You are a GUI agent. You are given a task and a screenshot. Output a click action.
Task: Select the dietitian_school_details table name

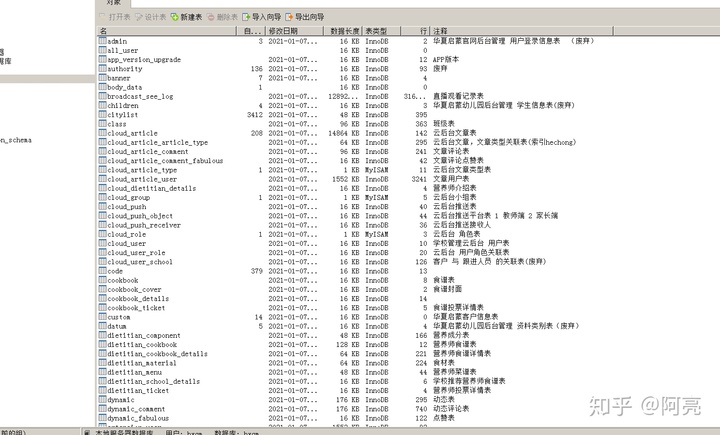pyautogui.click(x=153, y=381)
